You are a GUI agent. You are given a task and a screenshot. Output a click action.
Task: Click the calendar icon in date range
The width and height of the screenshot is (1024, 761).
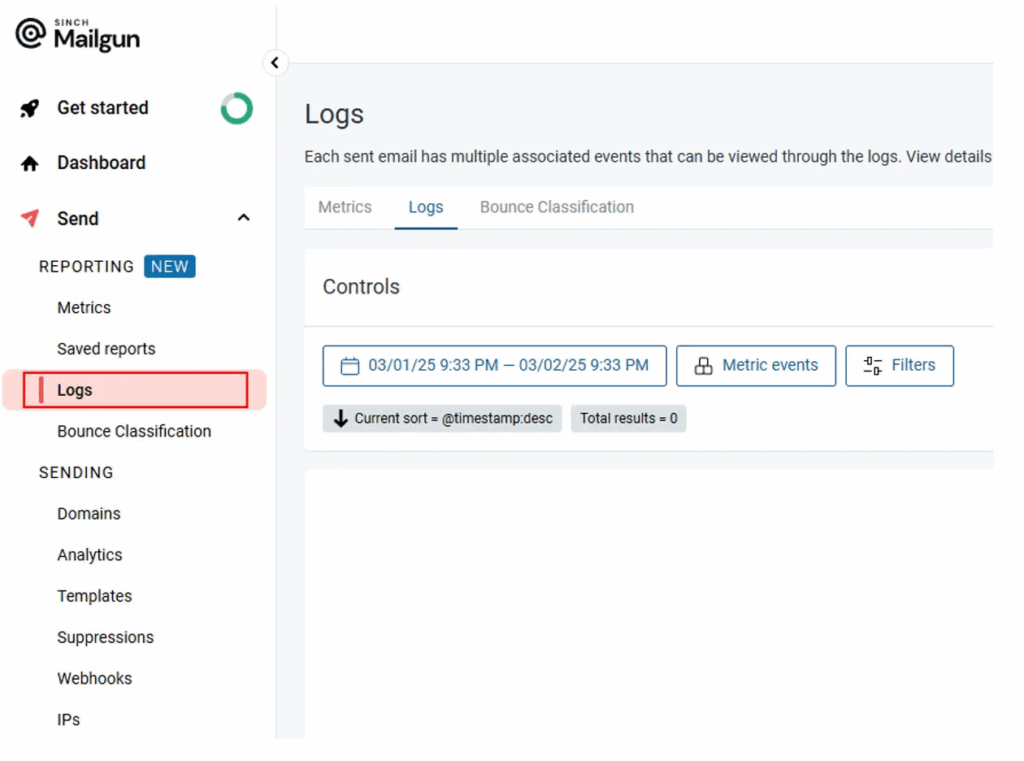350,366
